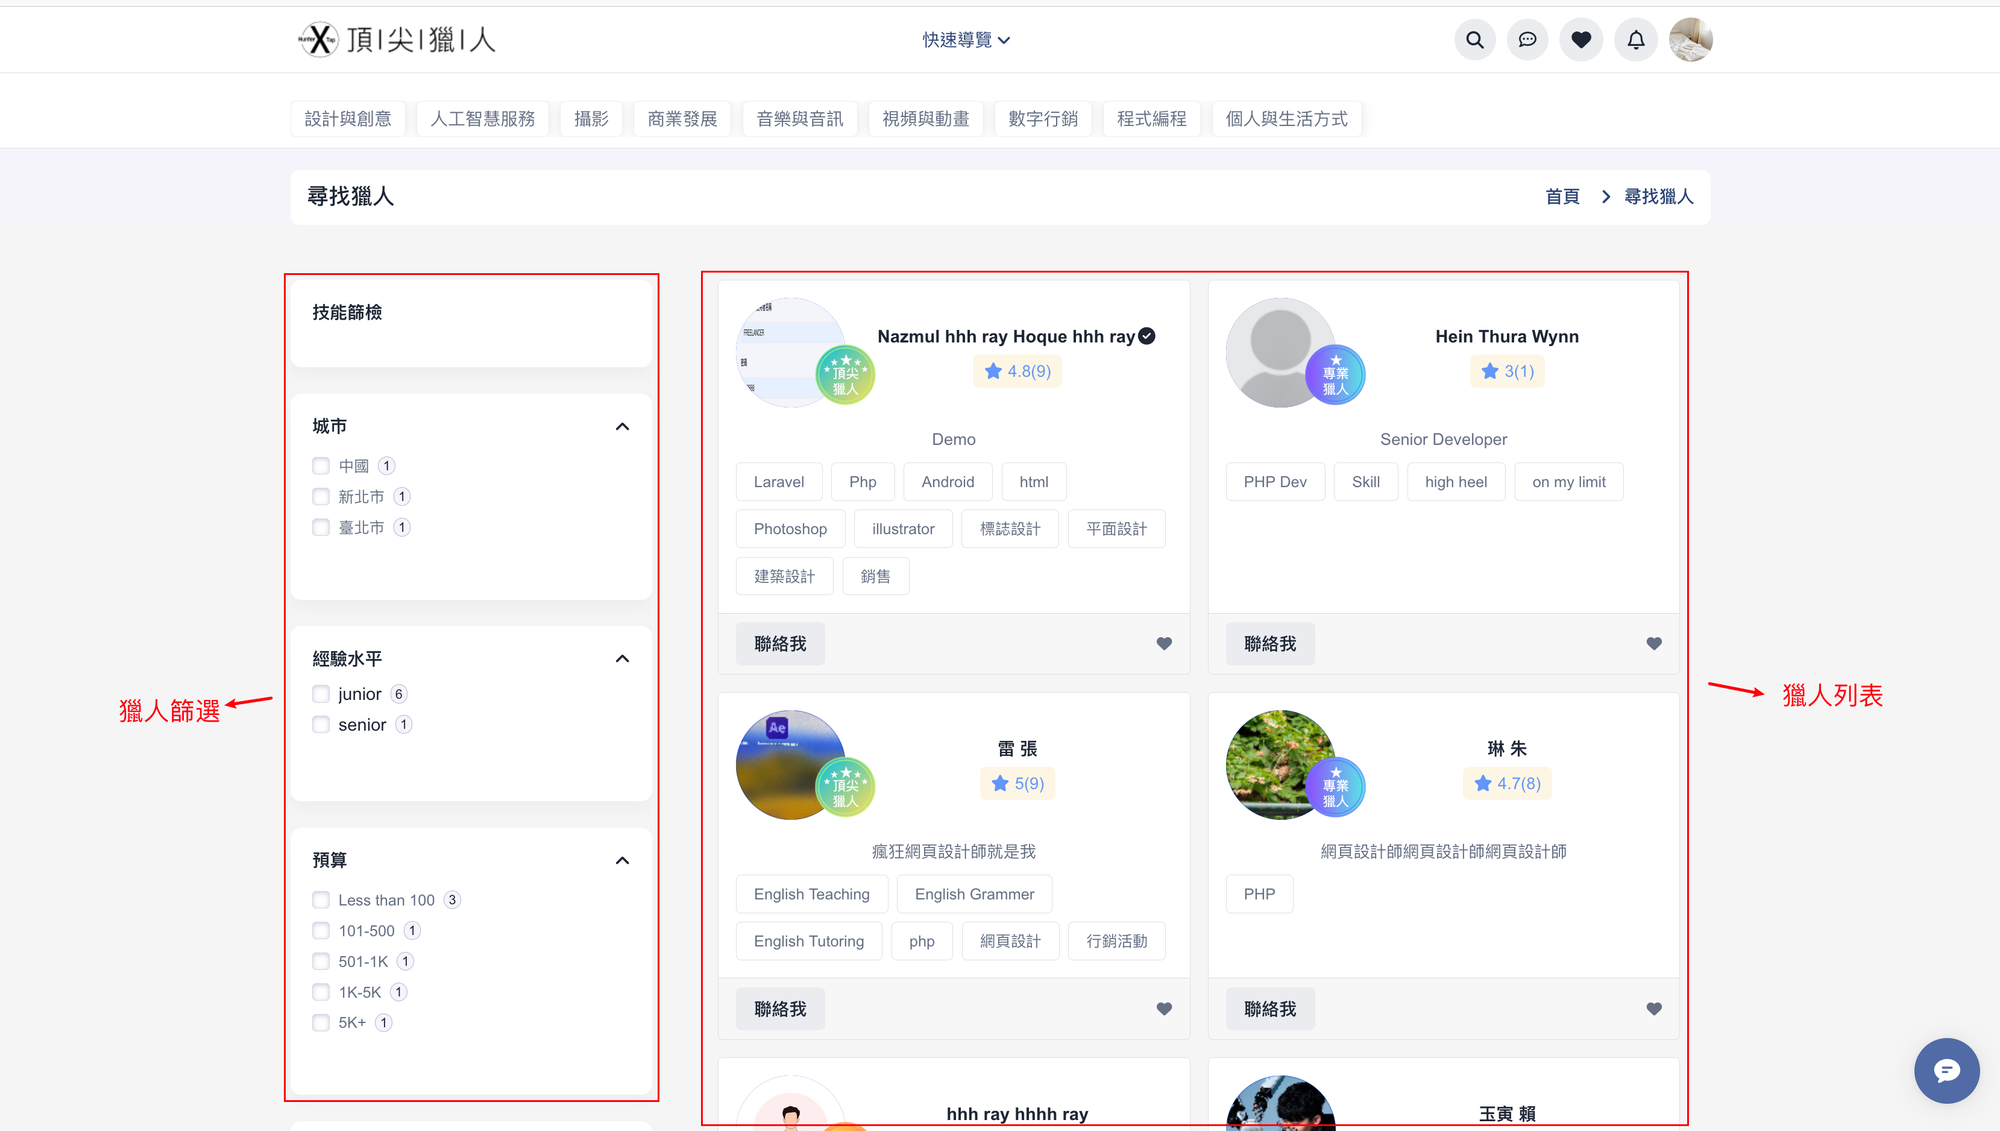Click the search magnifier icon in header
Viewport: 2000px width, 1131px height.
1474,40
